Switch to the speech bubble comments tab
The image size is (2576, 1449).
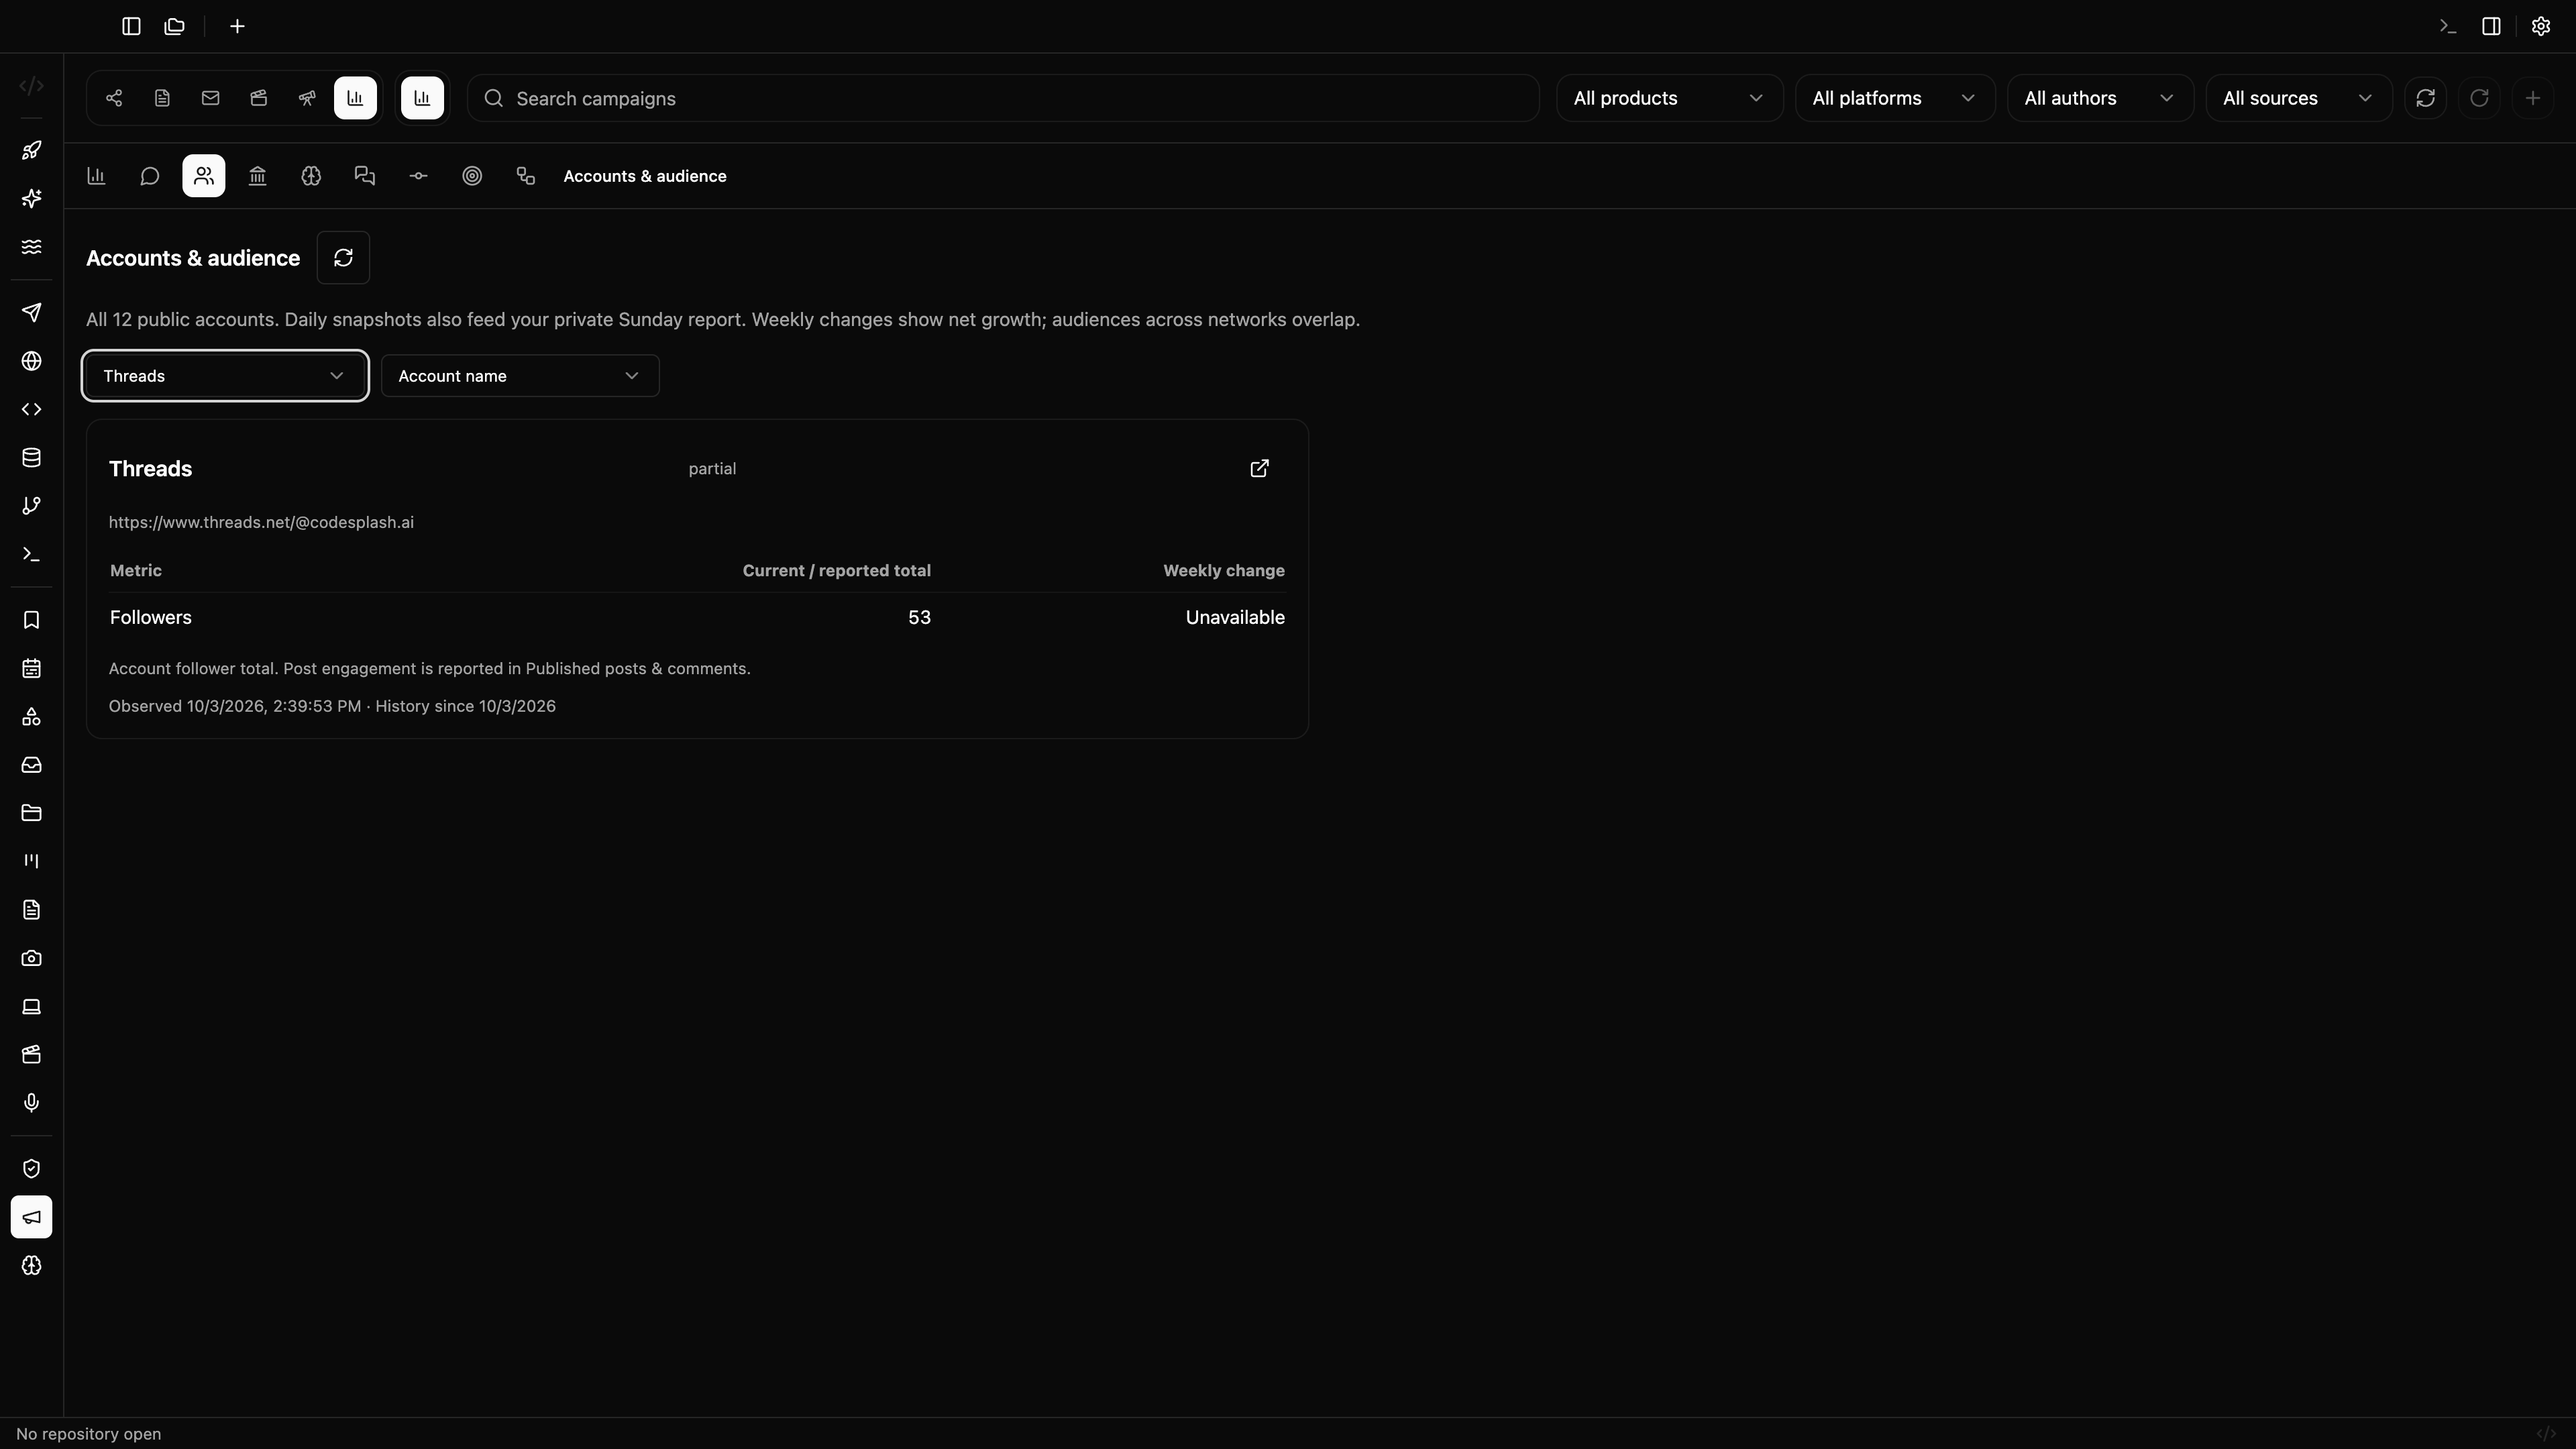pos(150,176)
